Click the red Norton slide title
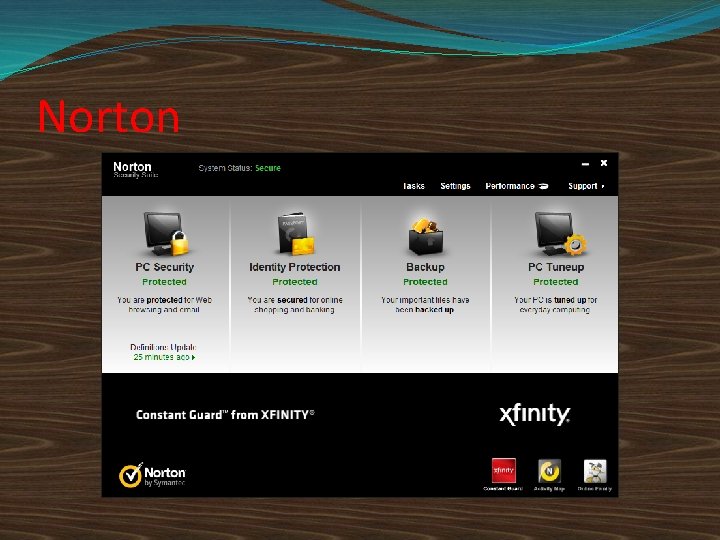This screenshot has height=540, width=720. [108, 117]
